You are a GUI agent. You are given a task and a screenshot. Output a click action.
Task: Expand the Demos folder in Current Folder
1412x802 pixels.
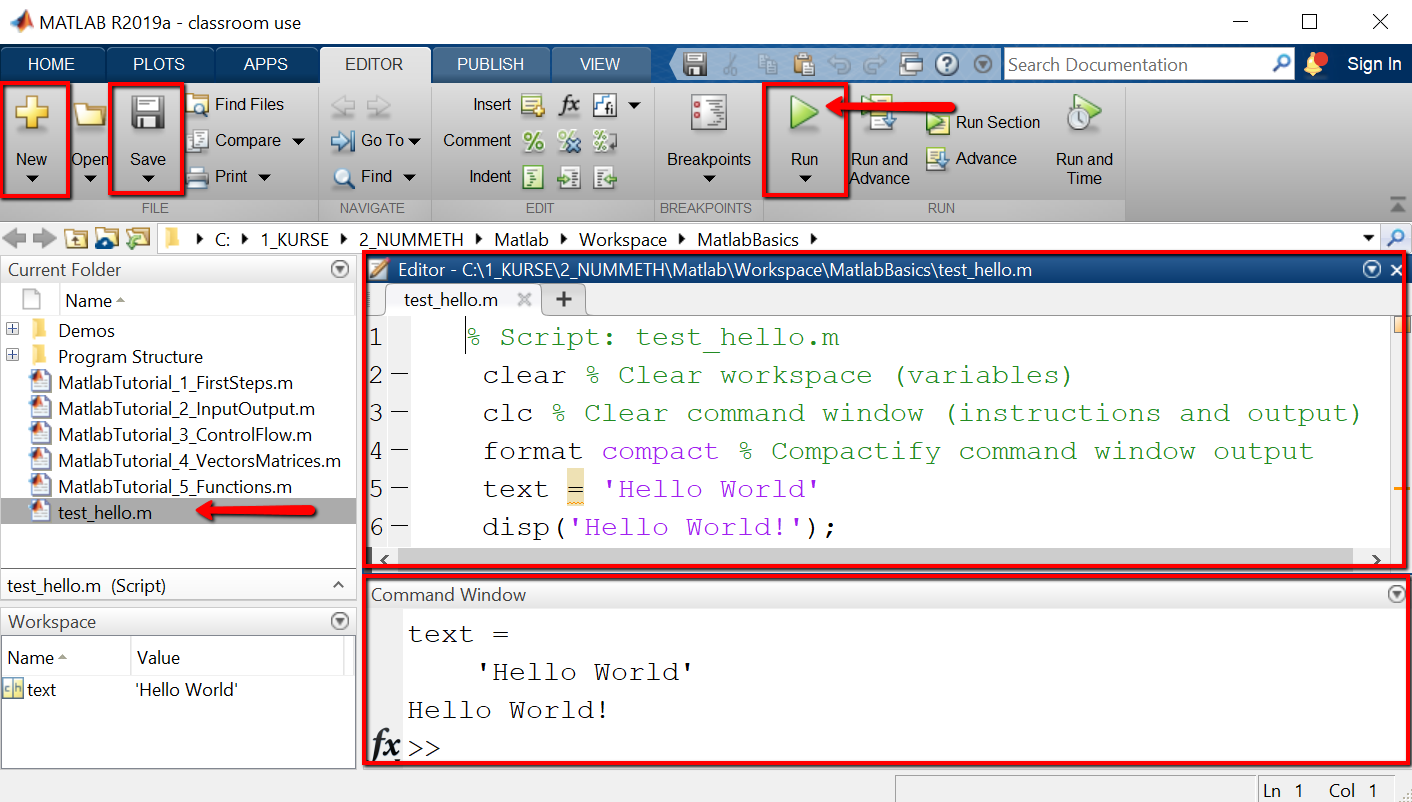(x=10, y=330)
